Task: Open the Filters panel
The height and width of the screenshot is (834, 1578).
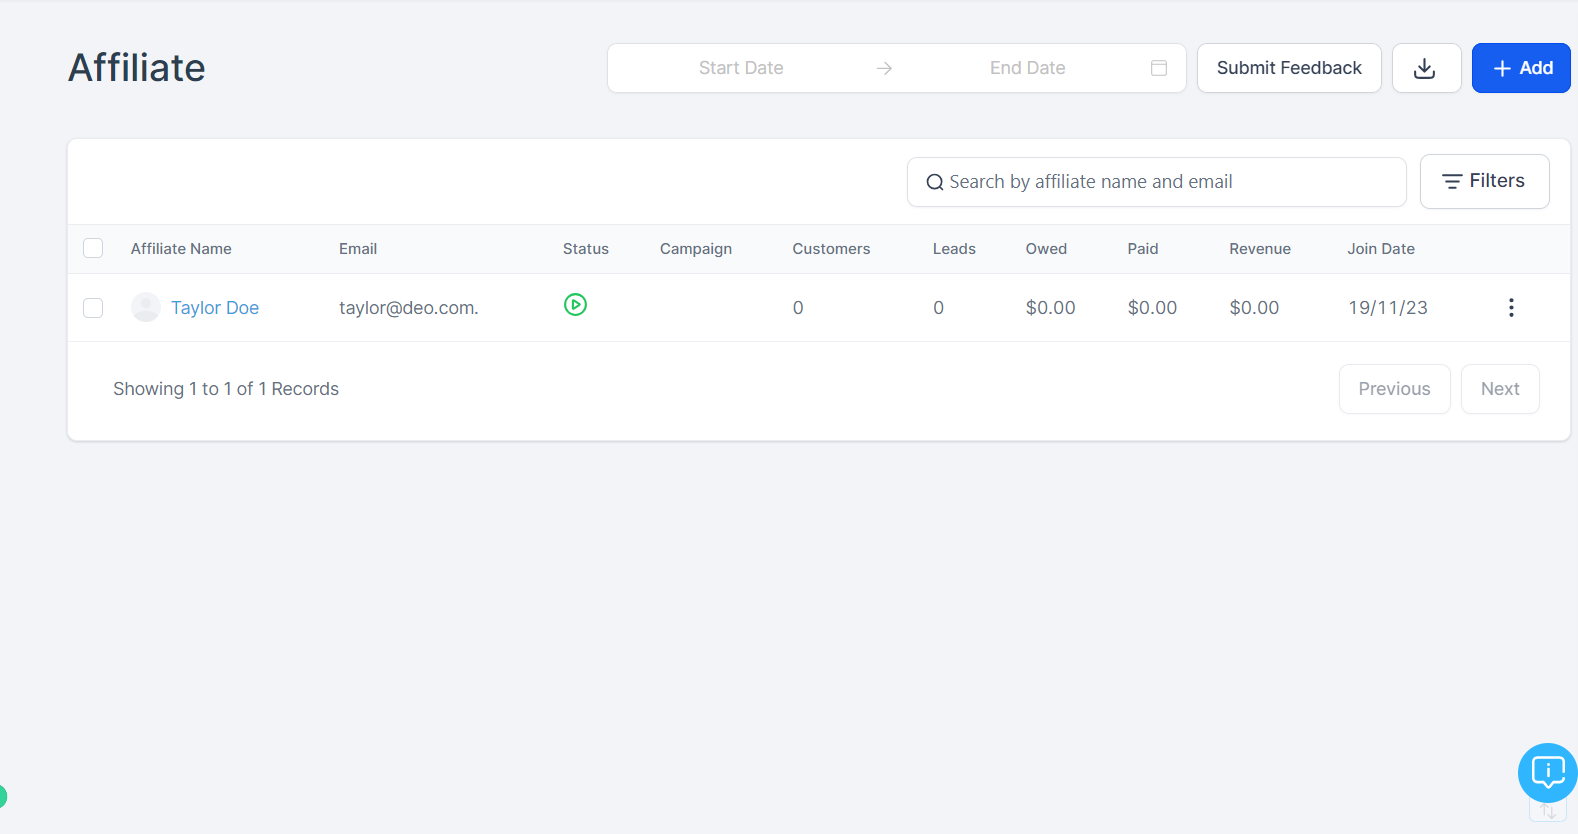Action: [1484, 181]
